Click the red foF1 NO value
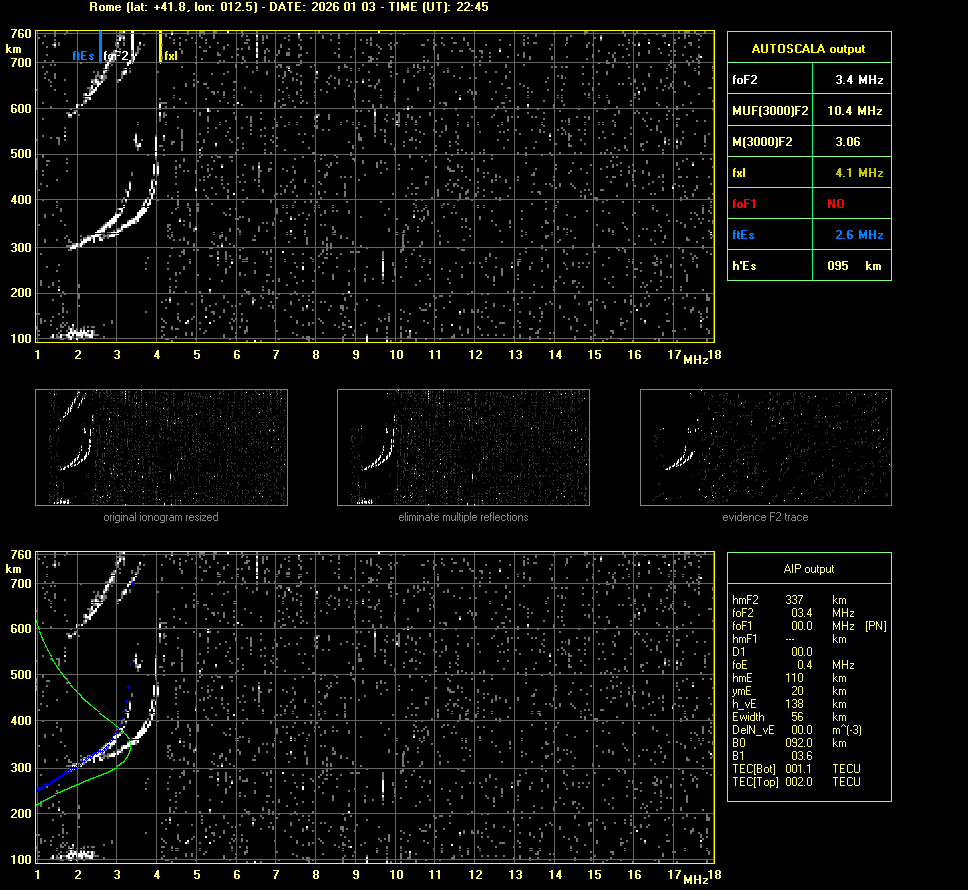The width and height of the screenshot is (968, 890). pos(836,204)
